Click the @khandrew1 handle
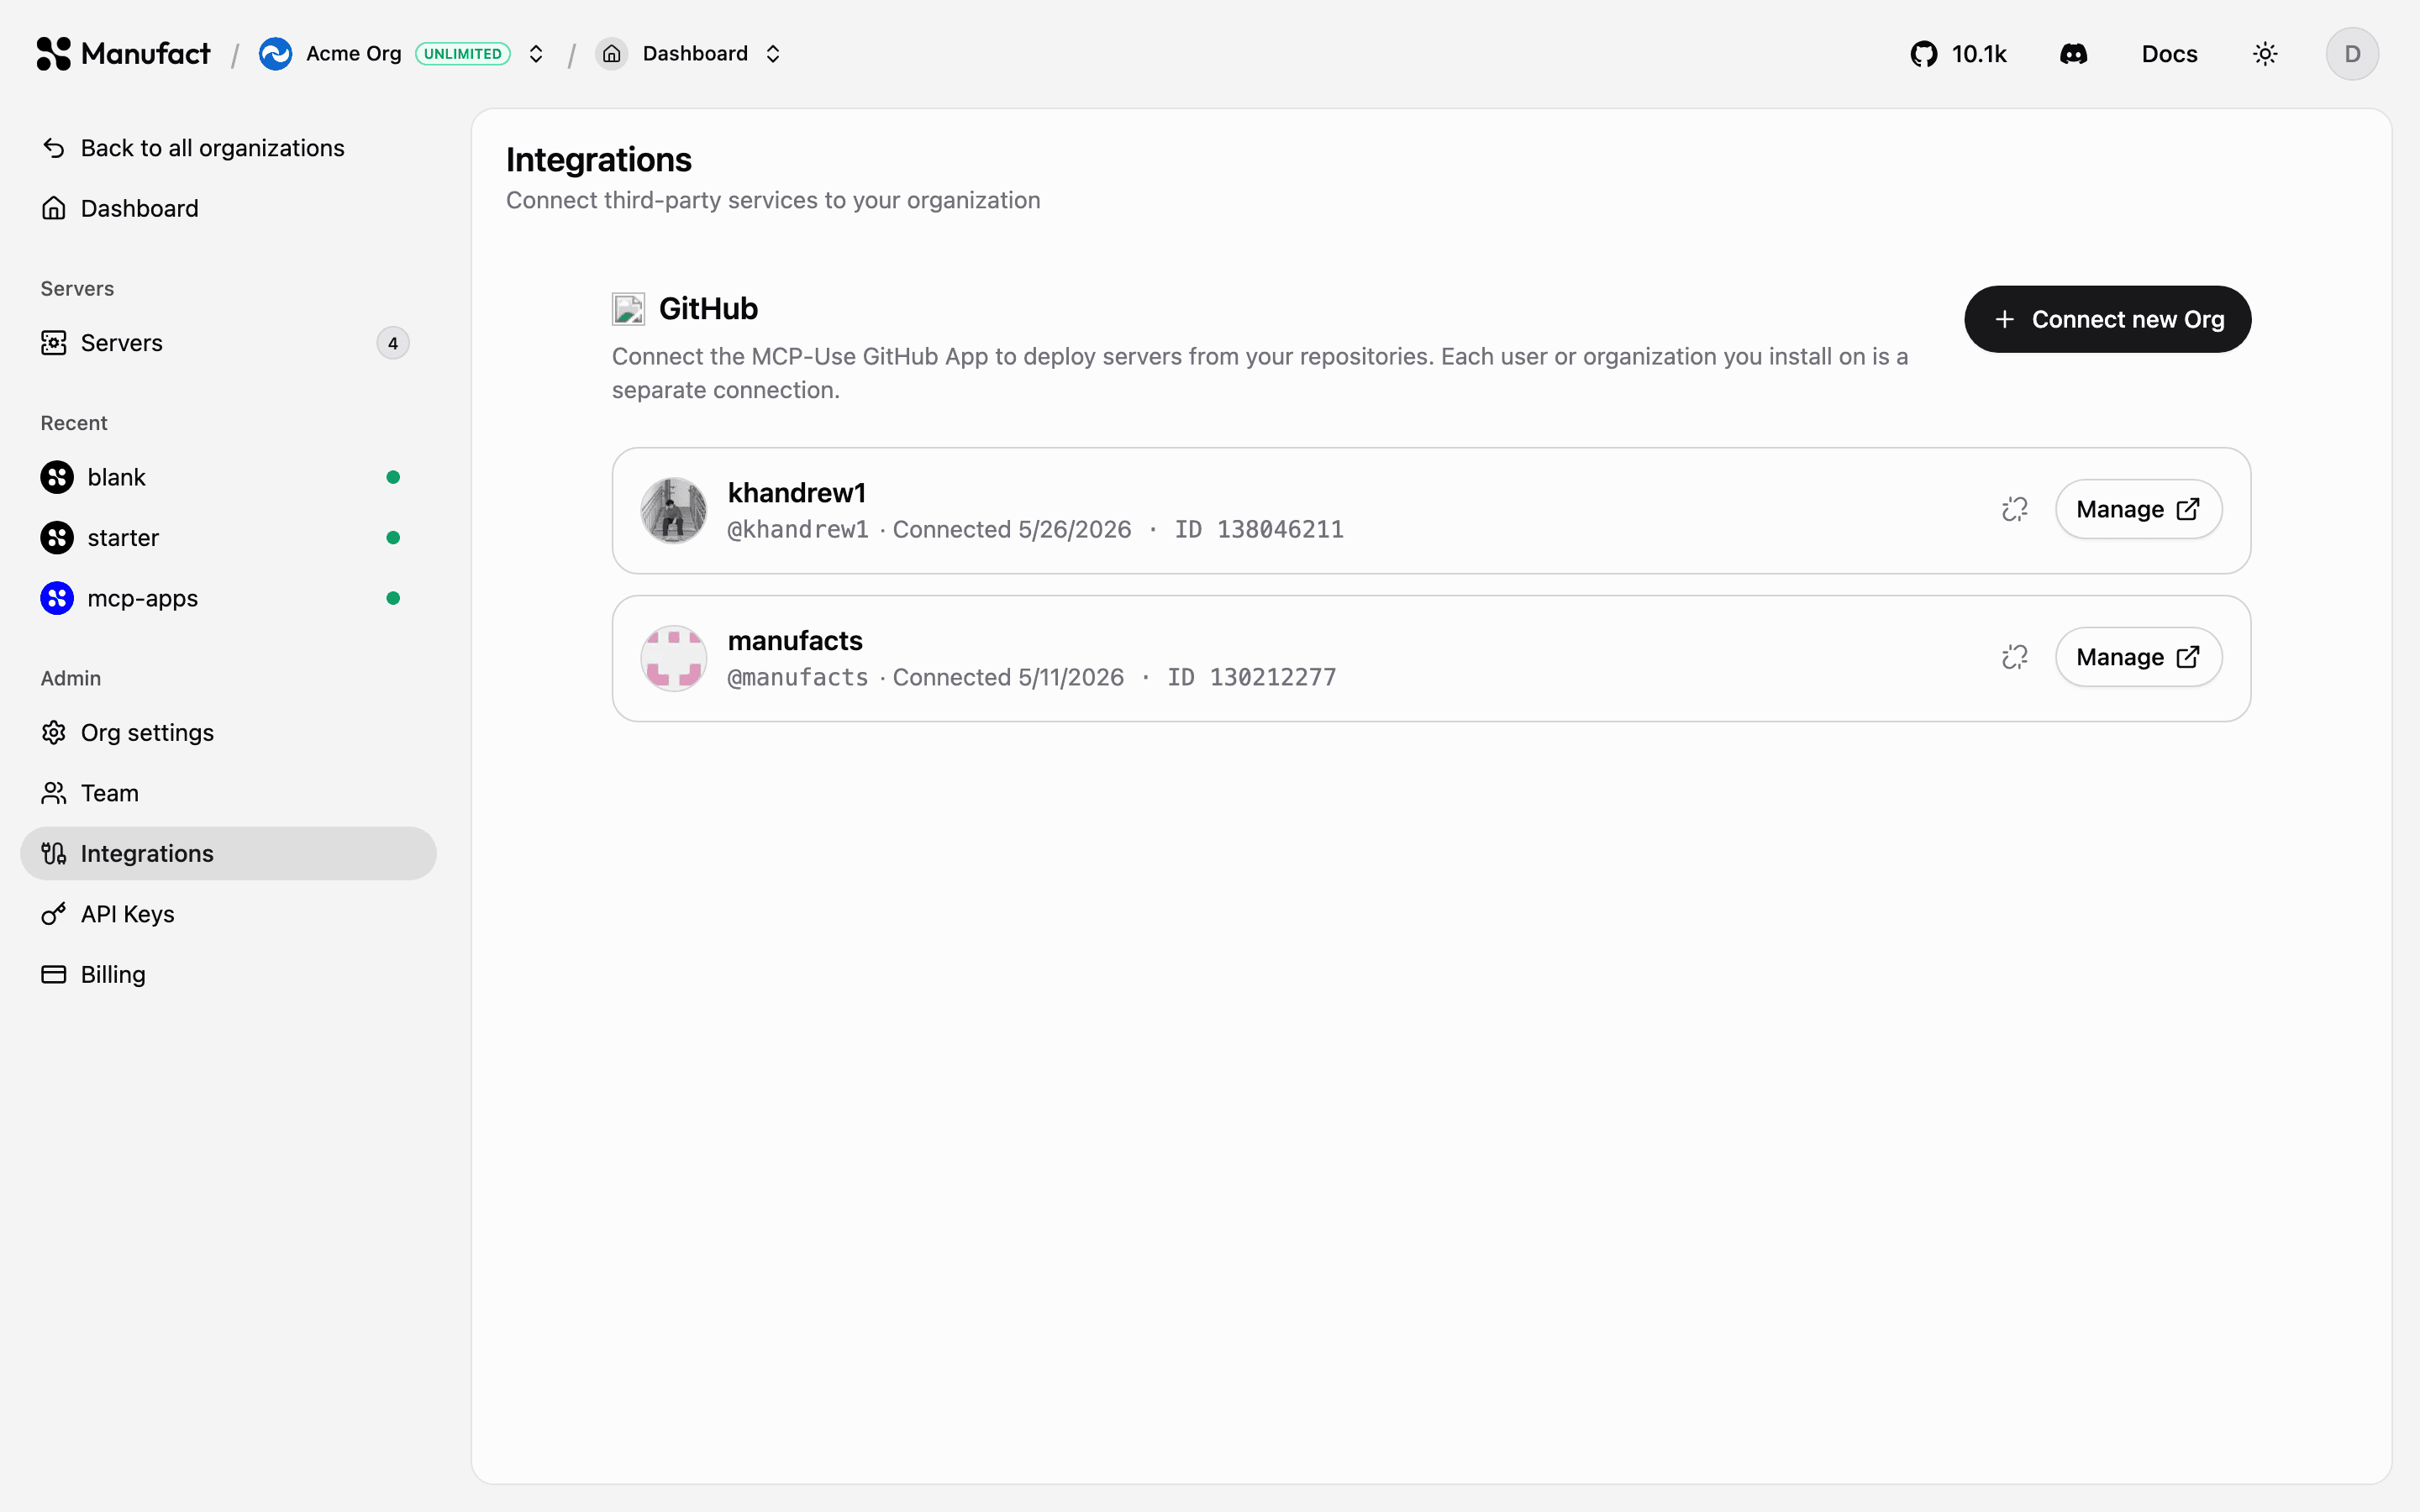This screenshot has height=1512, width=2420. pyautogui.click(x=798, y=529)
